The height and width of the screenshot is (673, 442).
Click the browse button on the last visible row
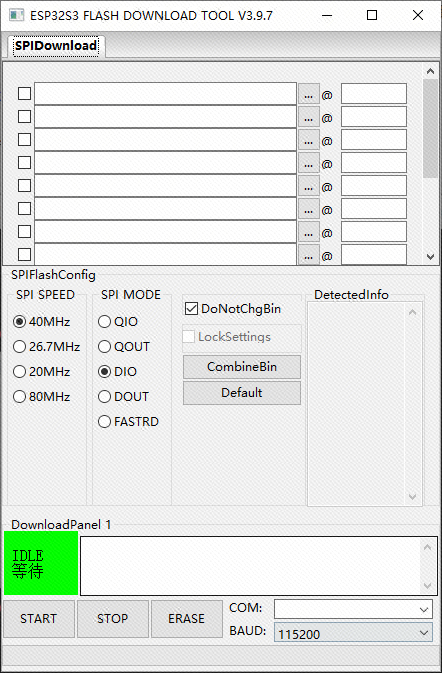click(309, 255)
